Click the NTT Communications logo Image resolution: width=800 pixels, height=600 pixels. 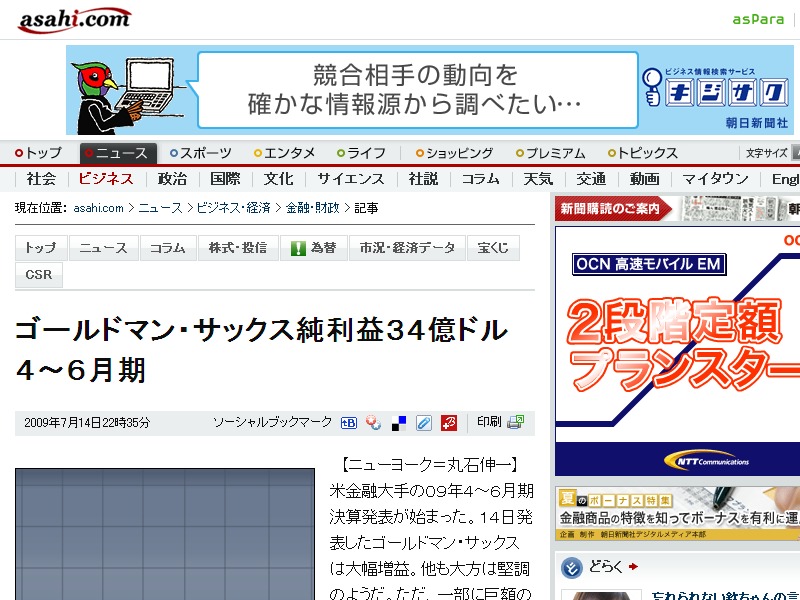coord(707,461)
